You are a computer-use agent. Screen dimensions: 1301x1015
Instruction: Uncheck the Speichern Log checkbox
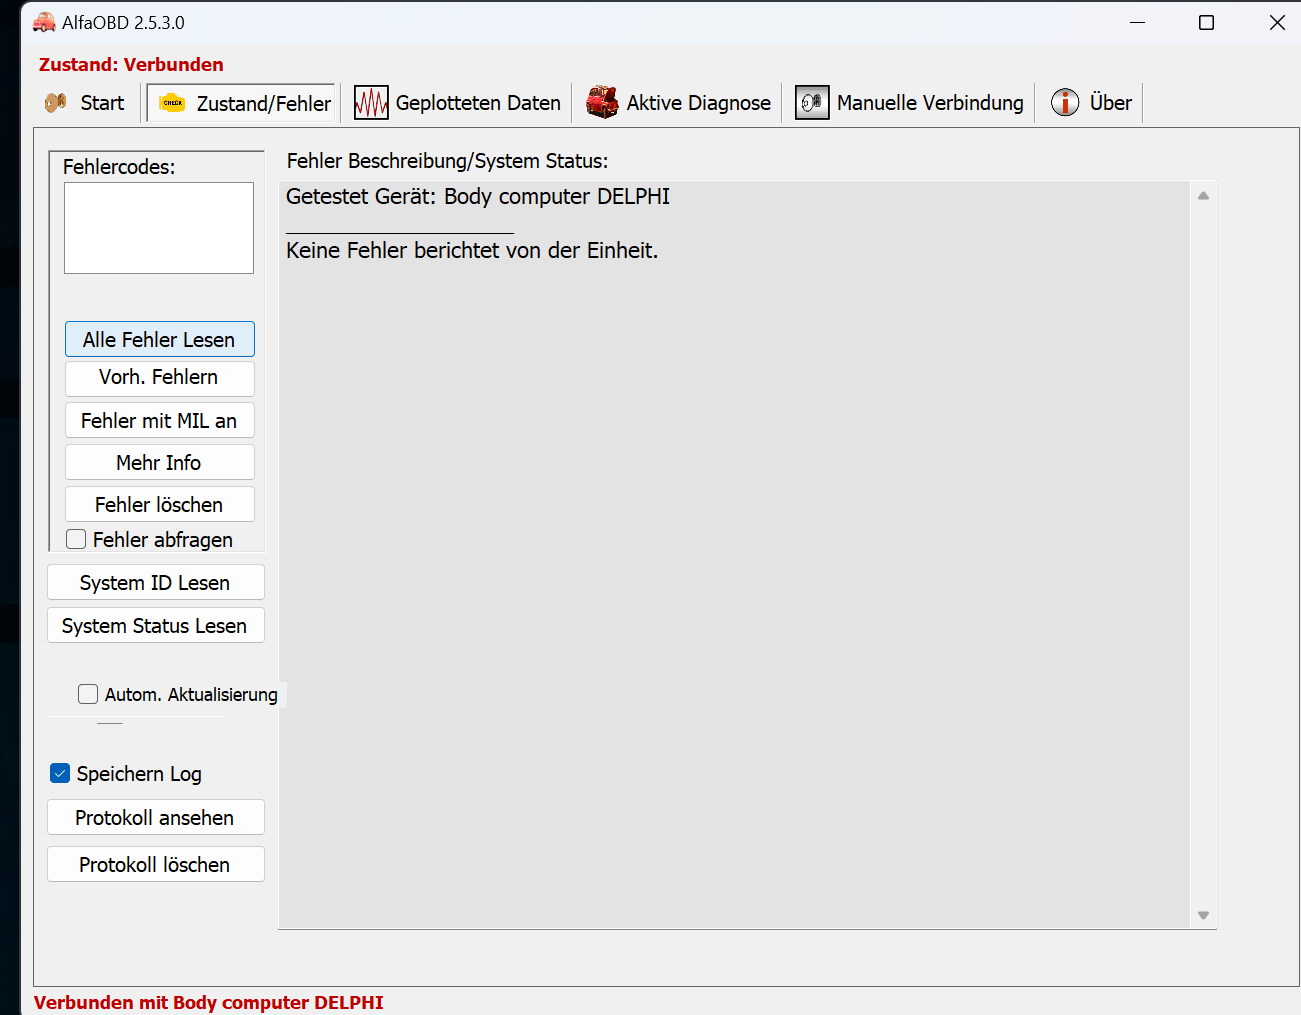point(60,773)
